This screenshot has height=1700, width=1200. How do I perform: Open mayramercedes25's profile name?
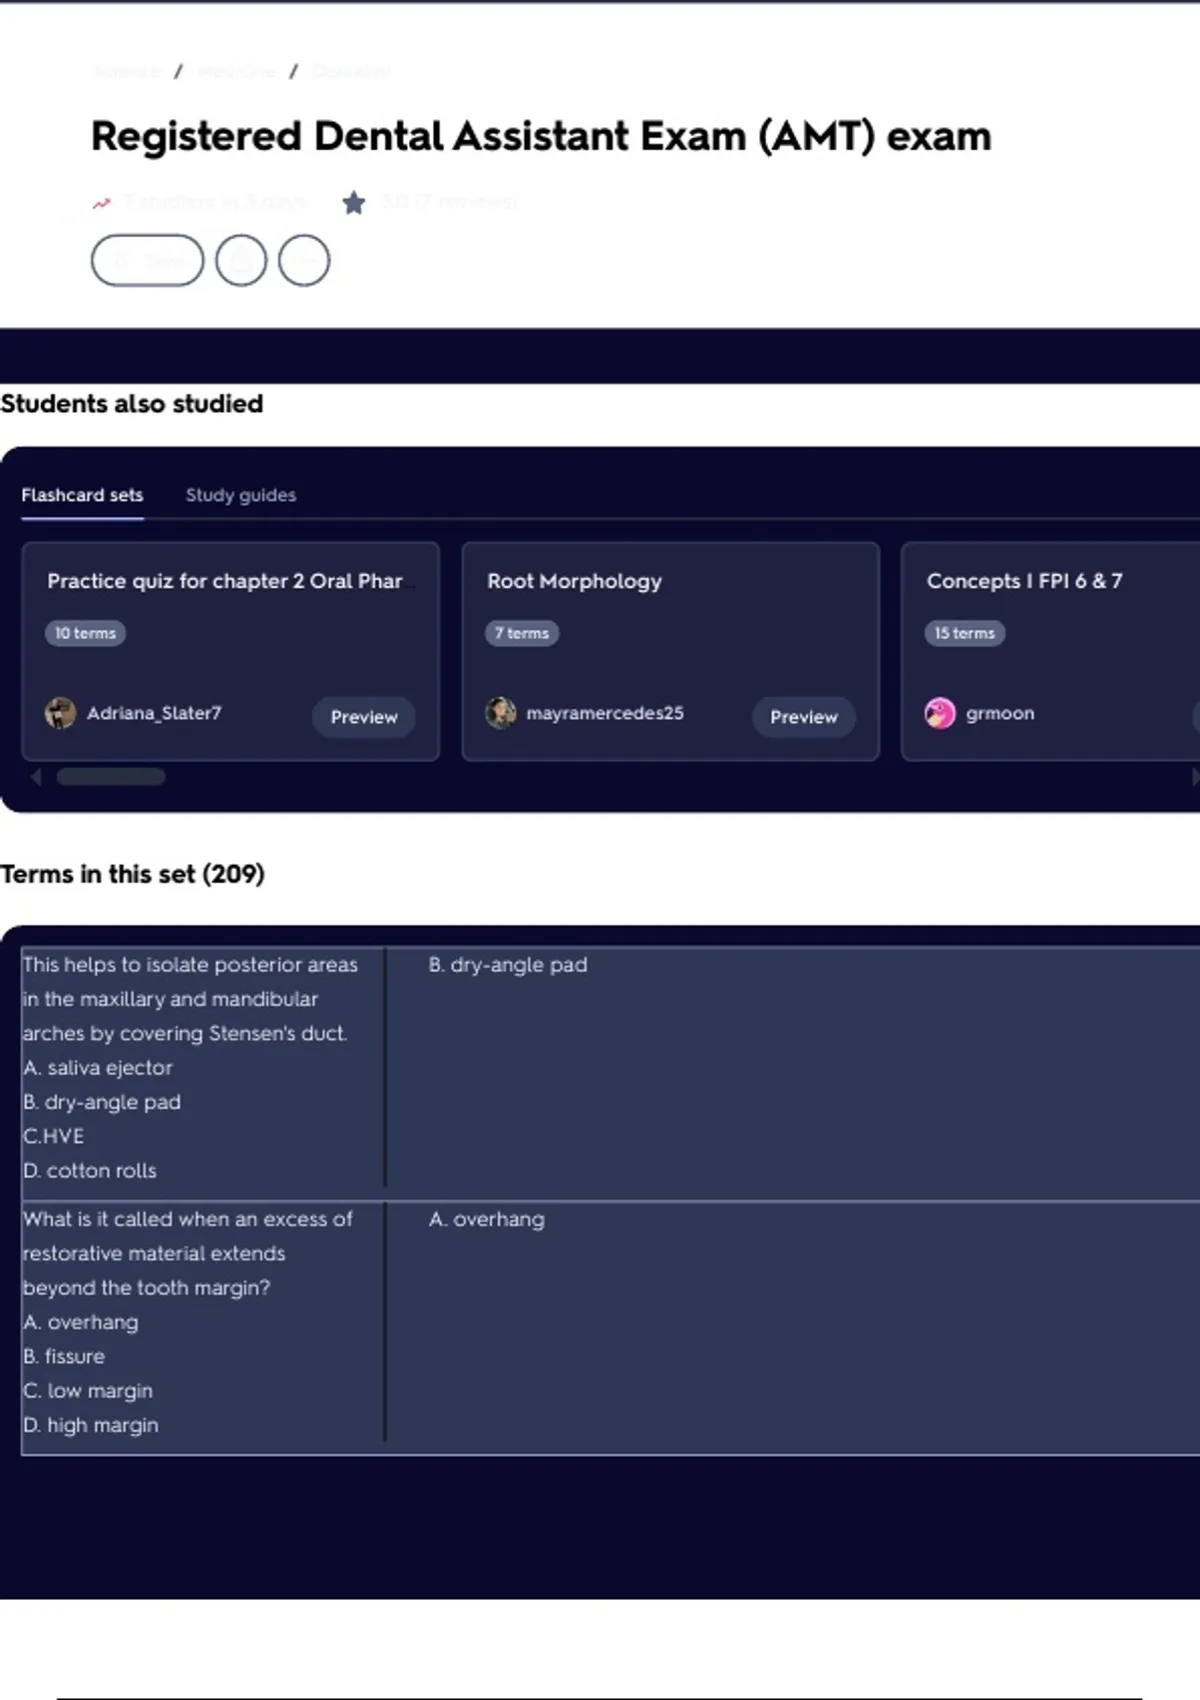pos(605,713)
